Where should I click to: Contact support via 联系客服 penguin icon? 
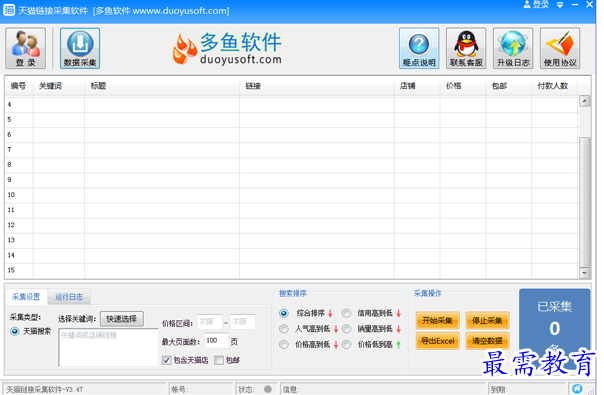pyautogui.click(x=466, y=48)
